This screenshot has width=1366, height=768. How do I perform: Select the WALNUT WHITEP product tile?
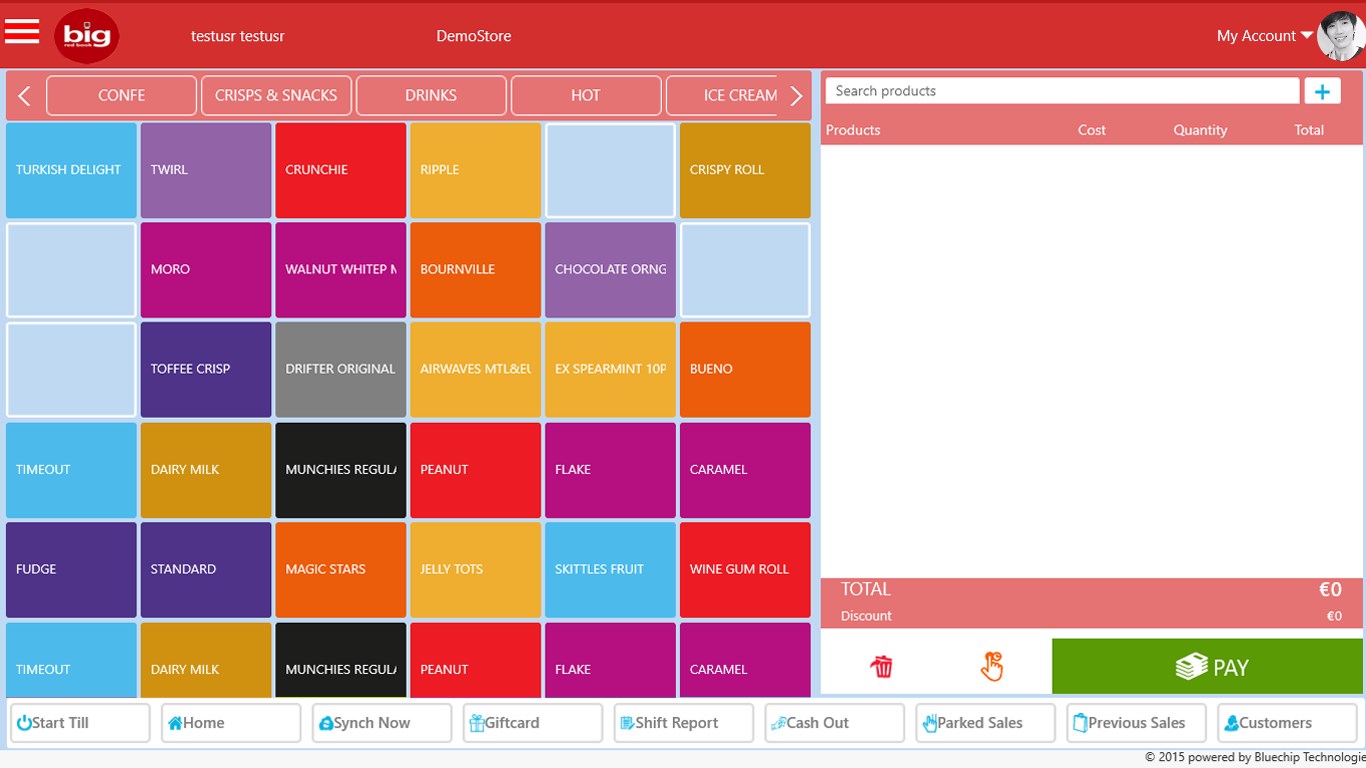(341, 270)
